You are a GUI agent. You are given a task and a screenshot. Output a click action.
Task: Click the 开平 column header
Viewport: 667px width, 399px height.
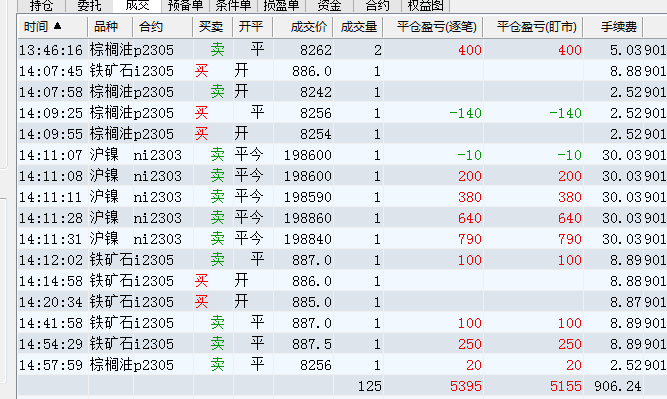click(253, 27)
